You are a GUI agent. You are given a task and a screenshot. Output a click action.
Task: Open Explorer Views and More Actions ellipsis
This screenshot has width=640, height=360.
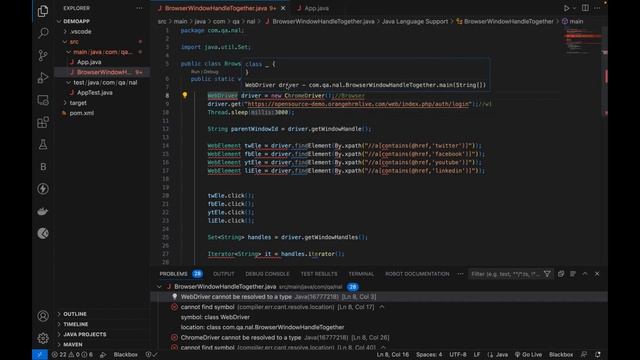point(140,8)
